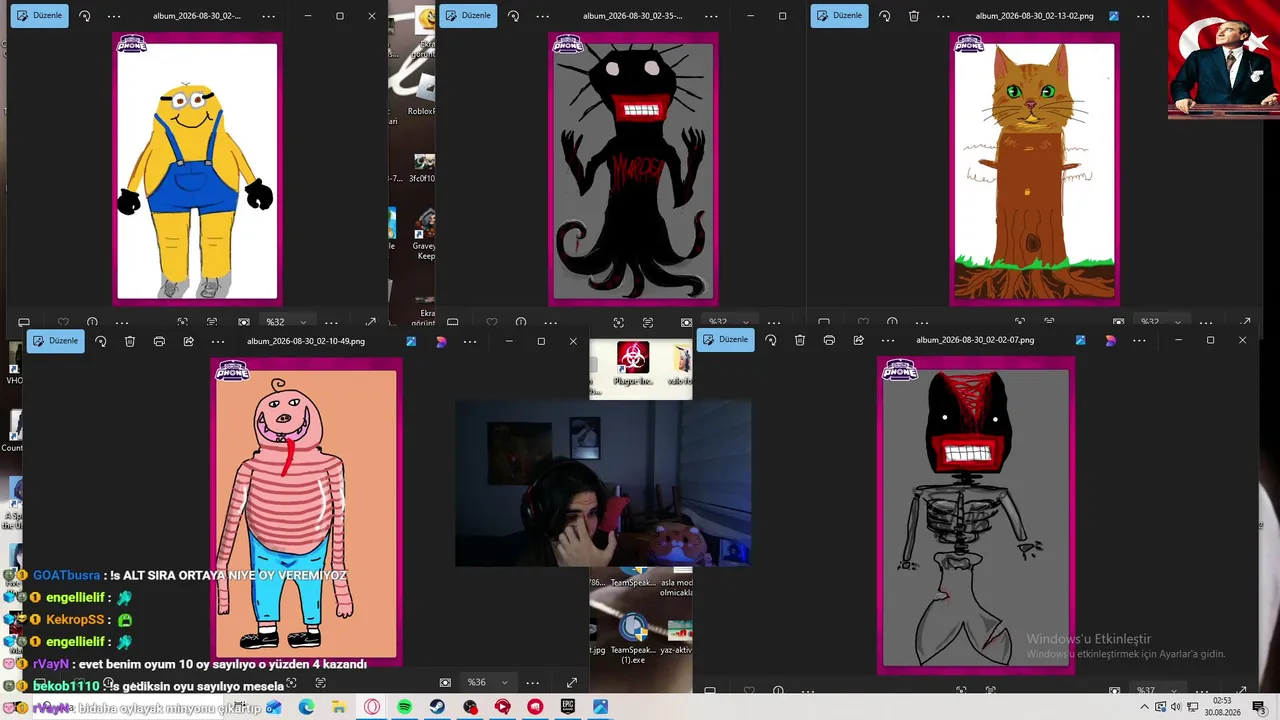Click the yellow minion drawing

point(197,170)
